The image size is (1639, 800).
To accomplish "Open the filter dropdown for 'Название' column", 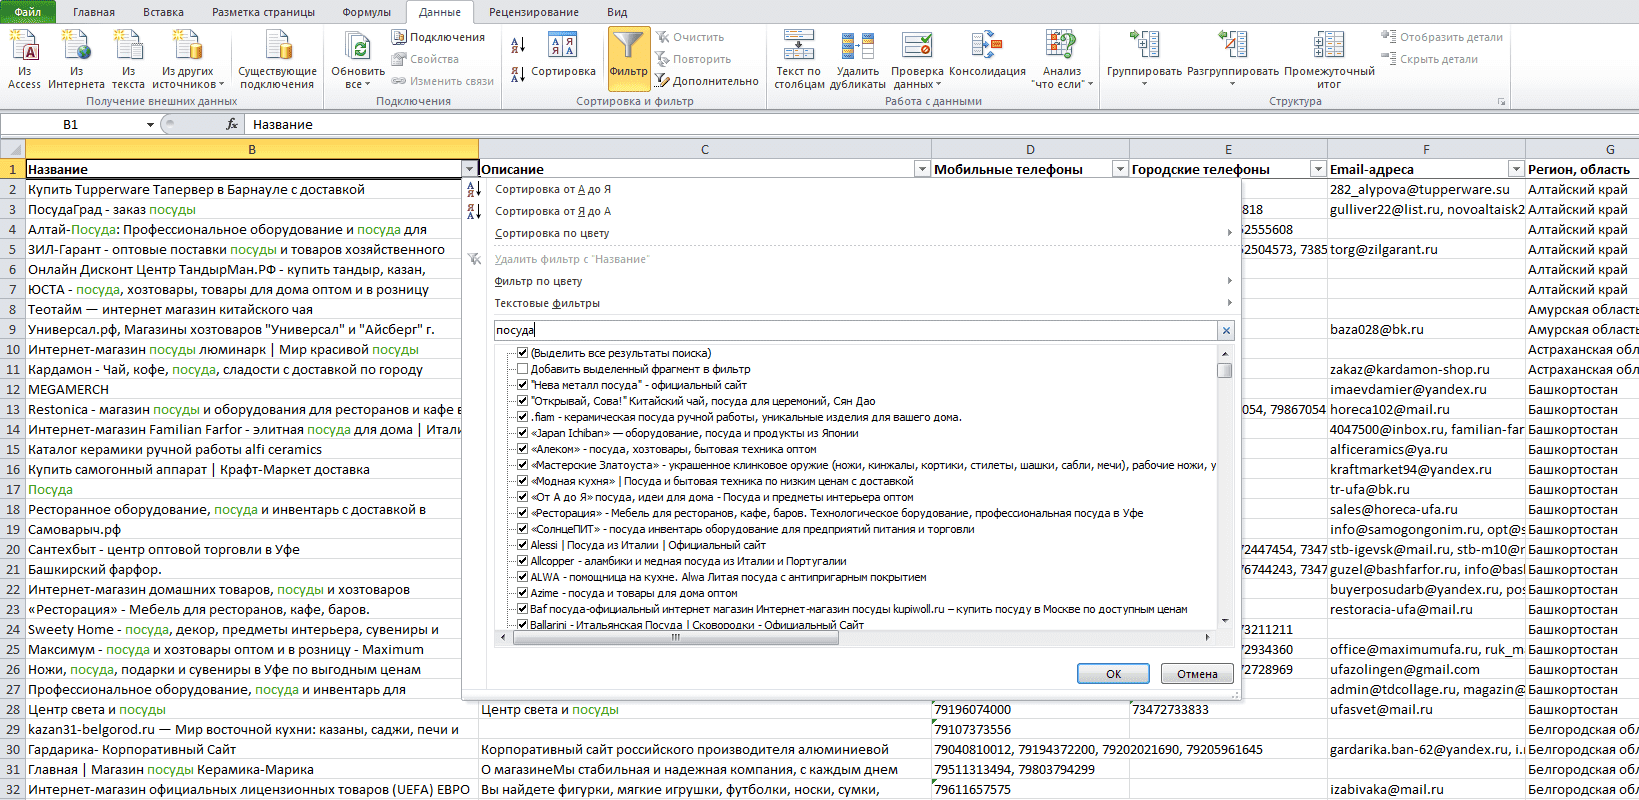I will point(469,169).
